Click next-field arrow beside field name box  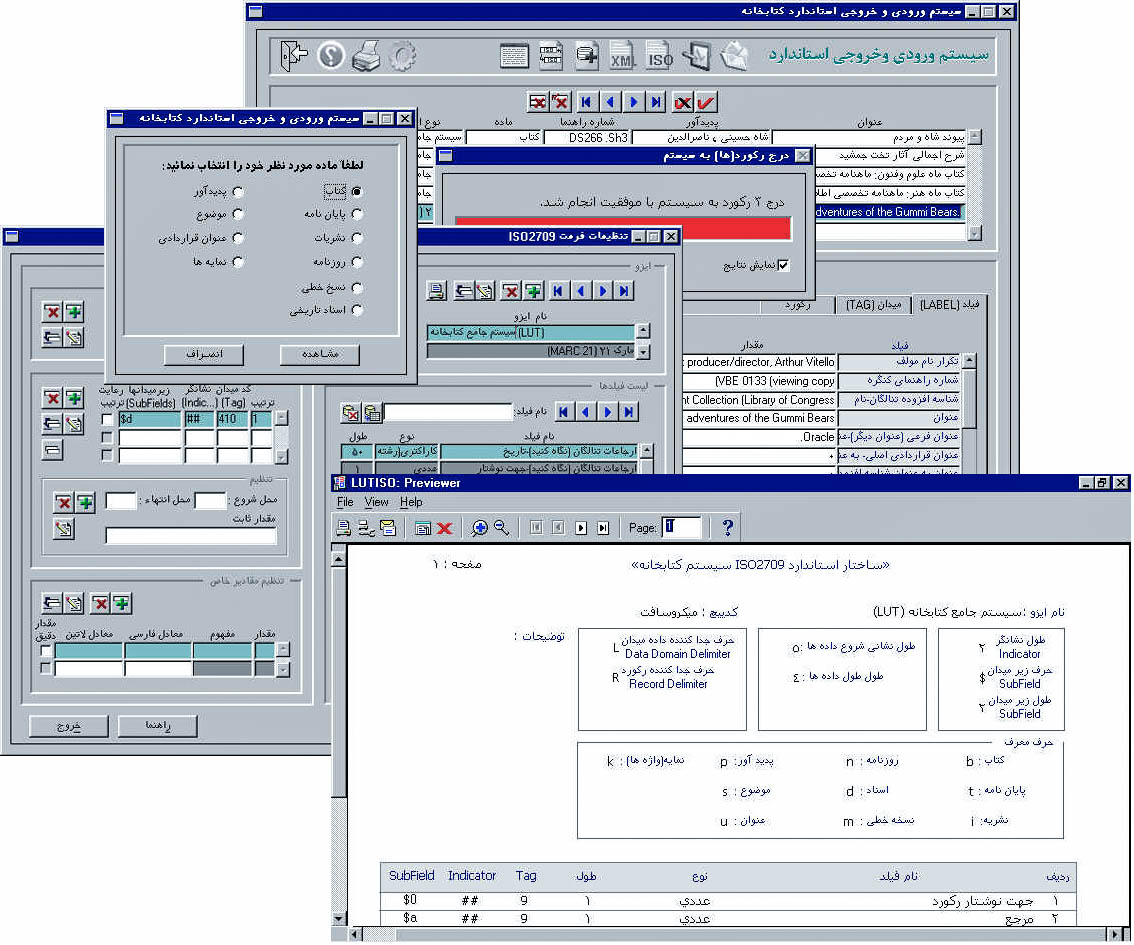[608, 412]
